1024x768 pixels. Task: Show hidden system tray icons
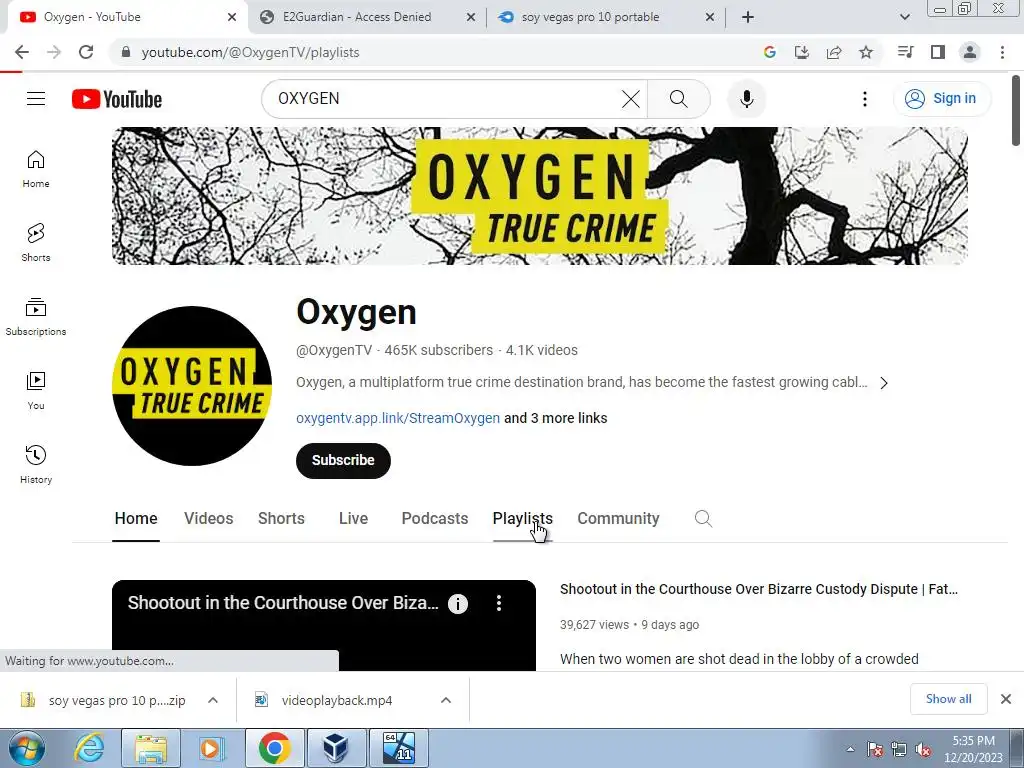[x=850, y=749]
